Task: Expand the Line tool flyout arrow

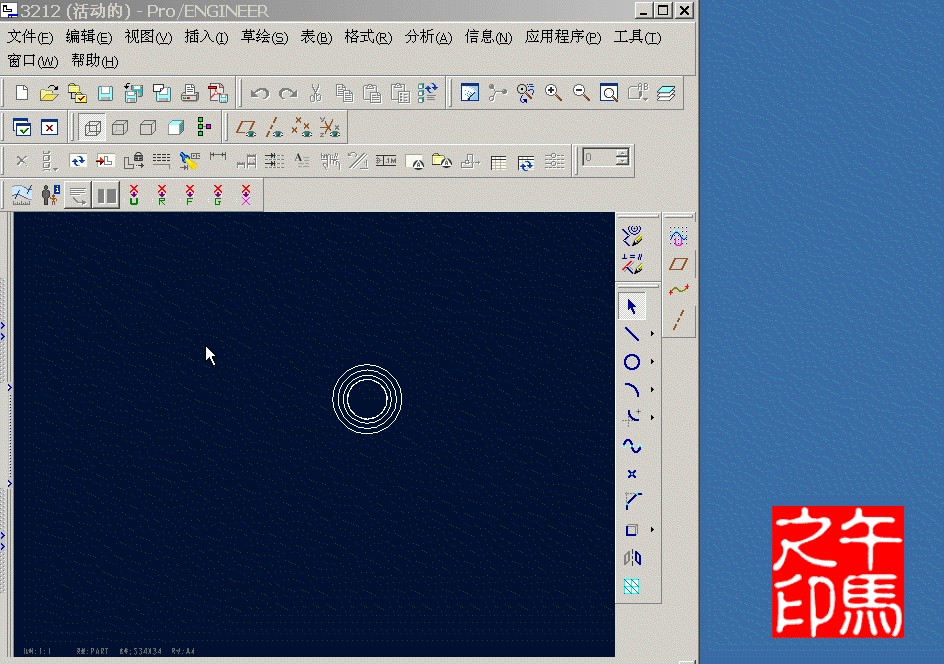Action: click(652, 334)
